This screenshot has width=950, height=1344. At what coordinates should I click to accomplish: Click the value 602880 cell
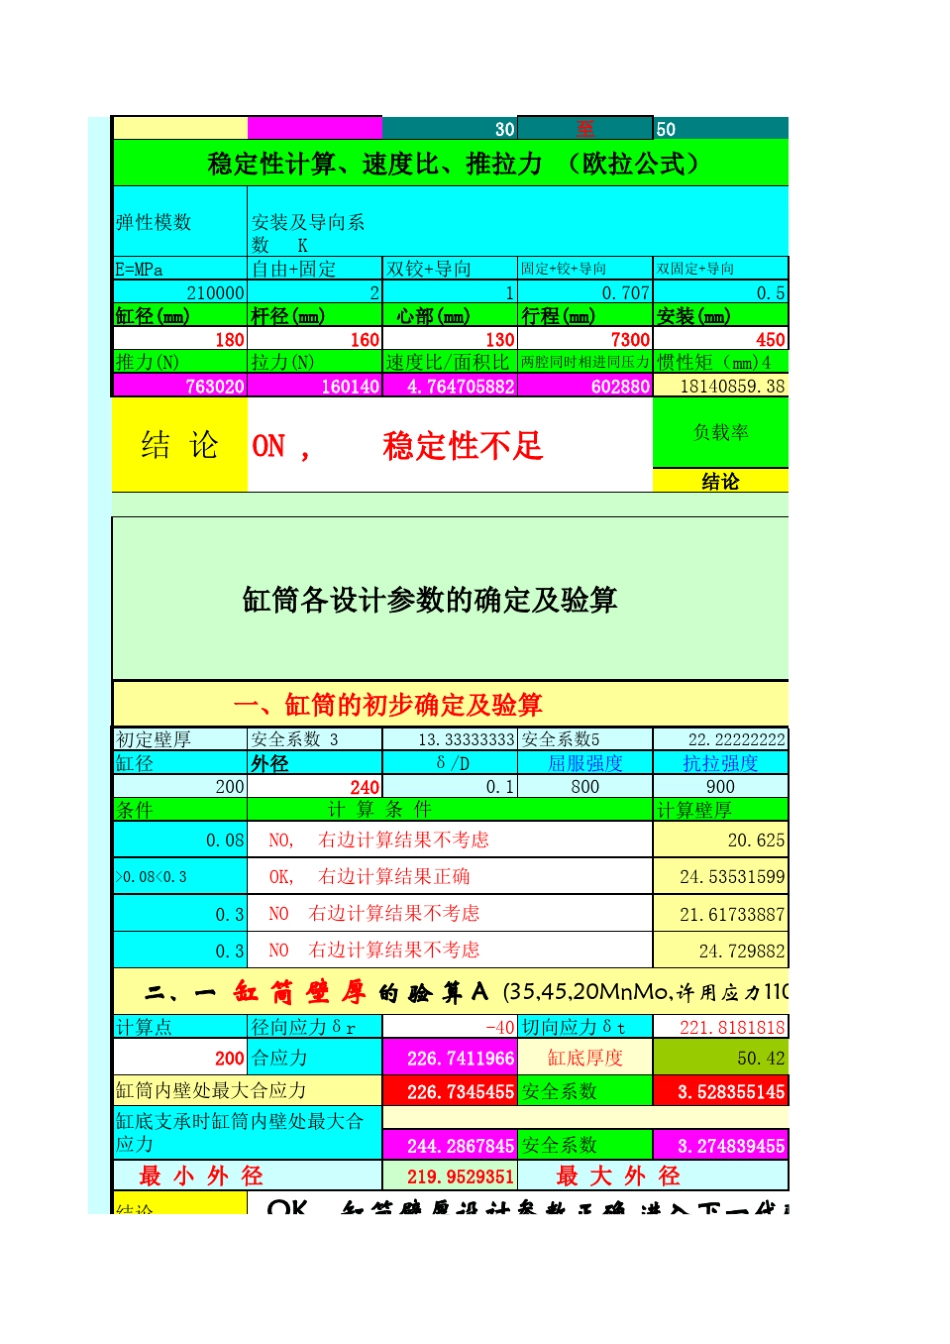(585, 386)
